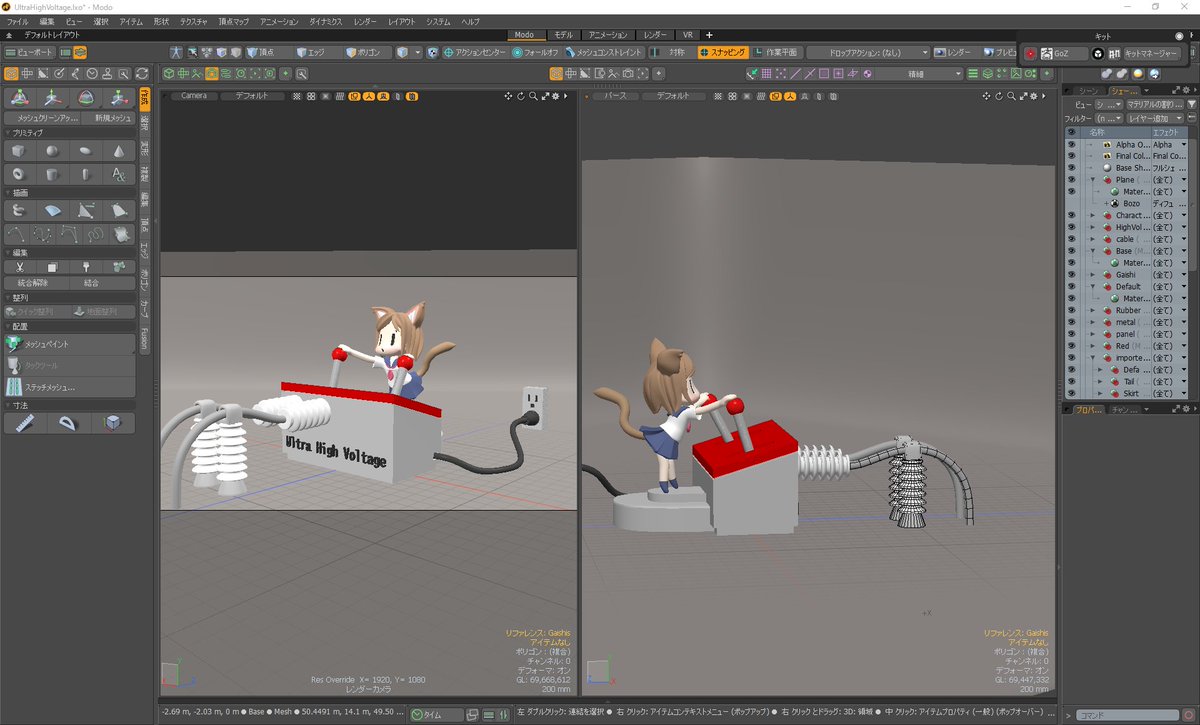1200x725 pixels.
Task: Select the Dimensions cube tool under 寸法
Action: (x=113, y=424)
